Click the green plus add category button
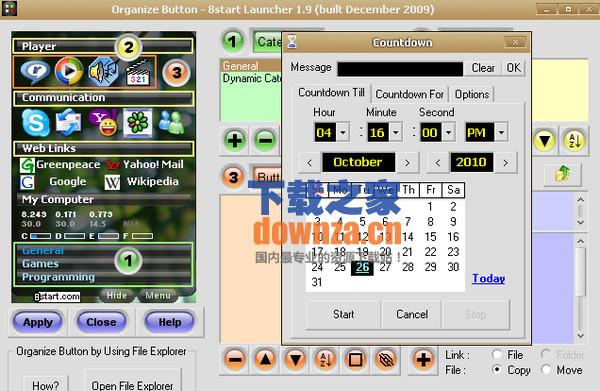 (235, 140)
